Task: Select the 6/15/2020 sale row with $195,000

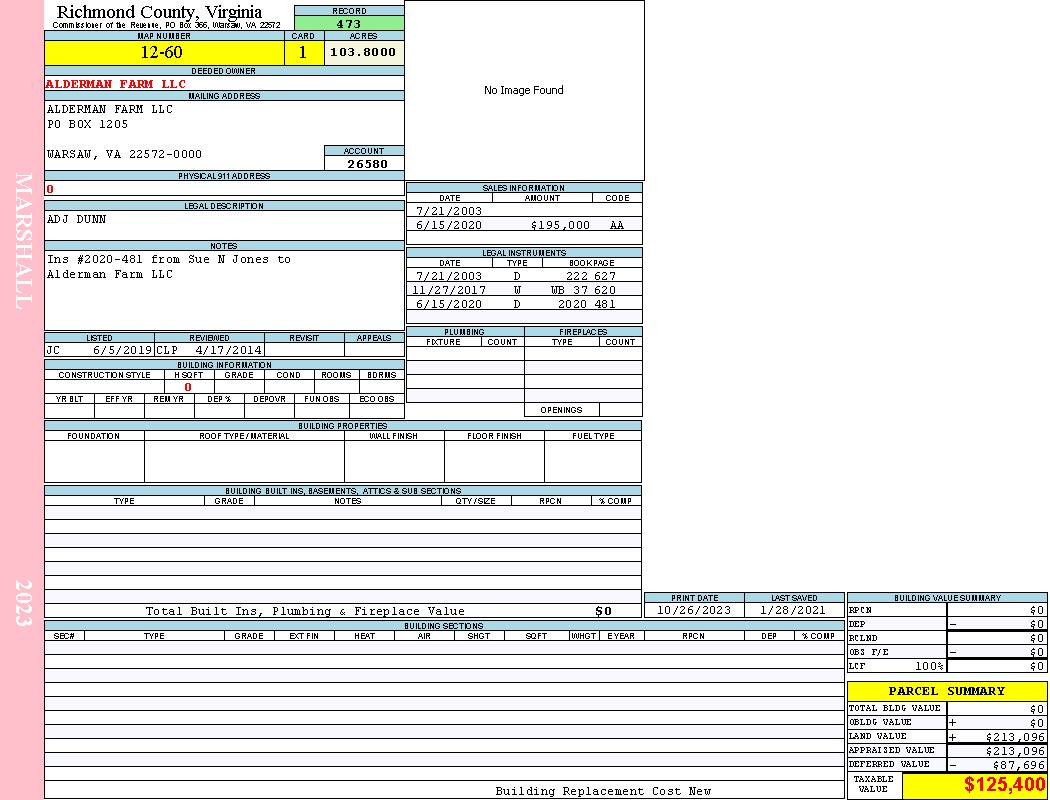Action: (523, 226)
